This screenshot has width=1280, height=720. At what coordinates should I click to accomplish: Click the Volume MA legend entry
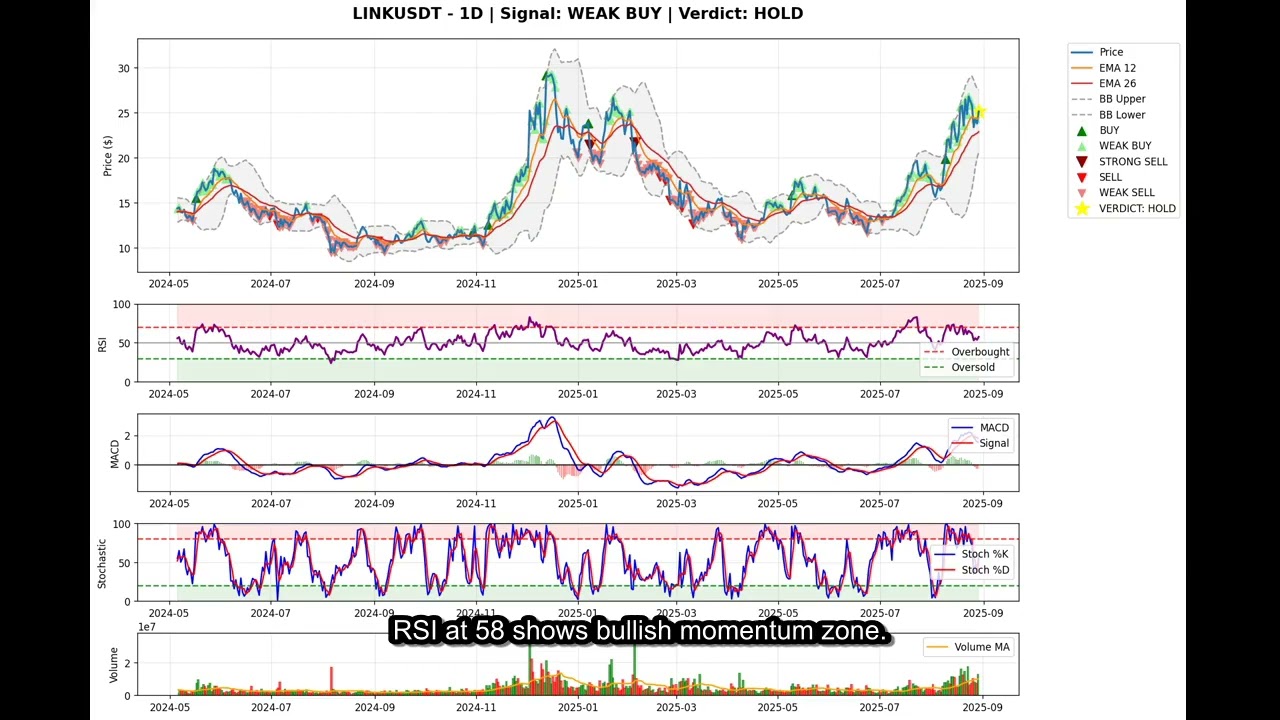[968, 647]
